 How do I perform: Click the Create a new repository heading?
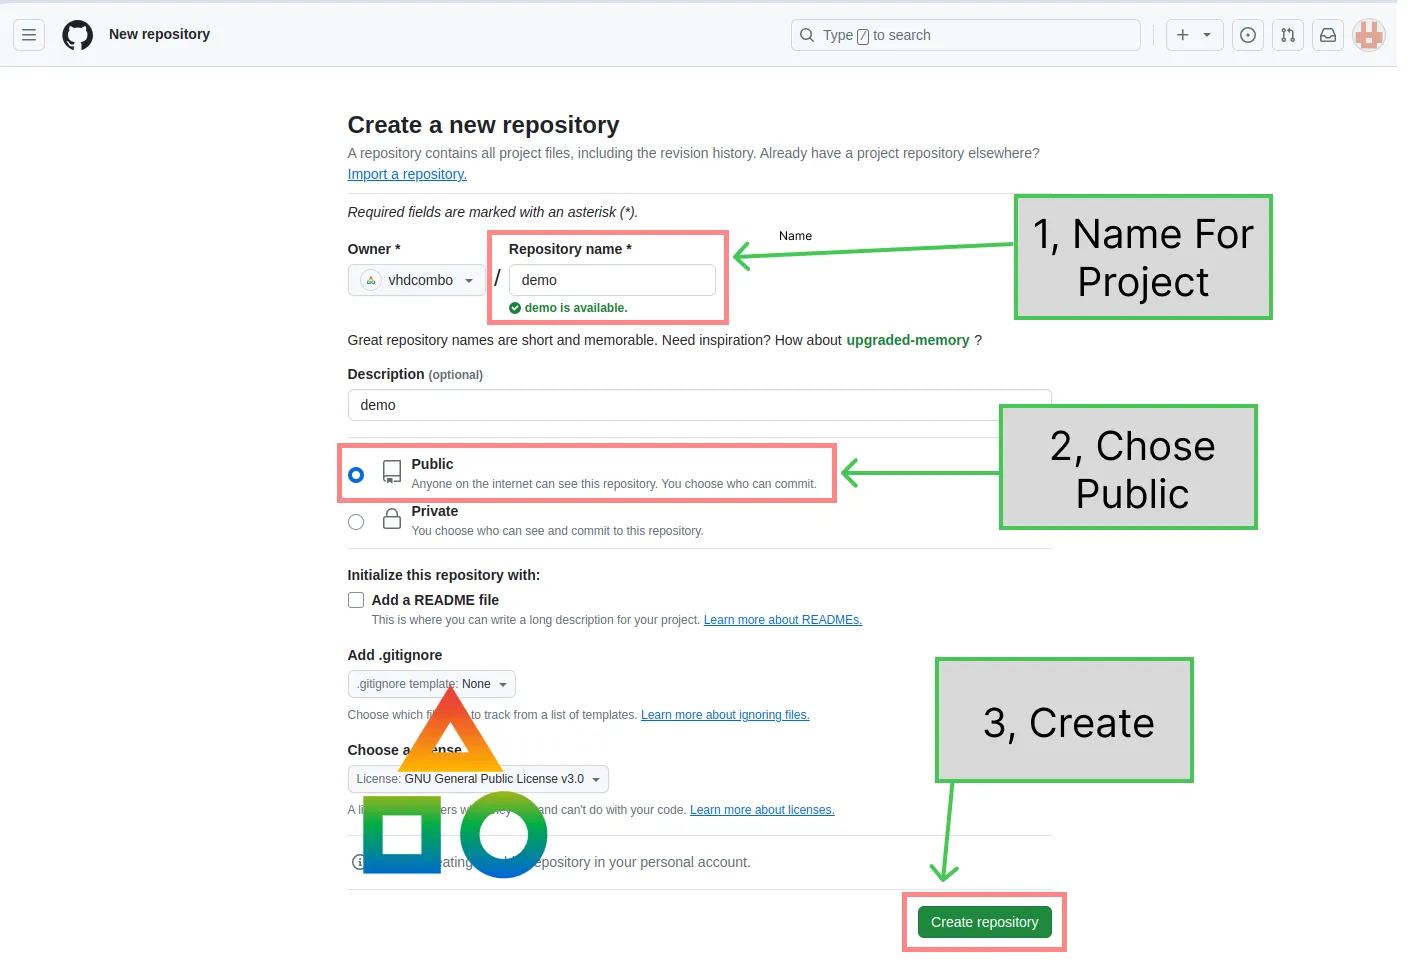[x=484, y=125]
